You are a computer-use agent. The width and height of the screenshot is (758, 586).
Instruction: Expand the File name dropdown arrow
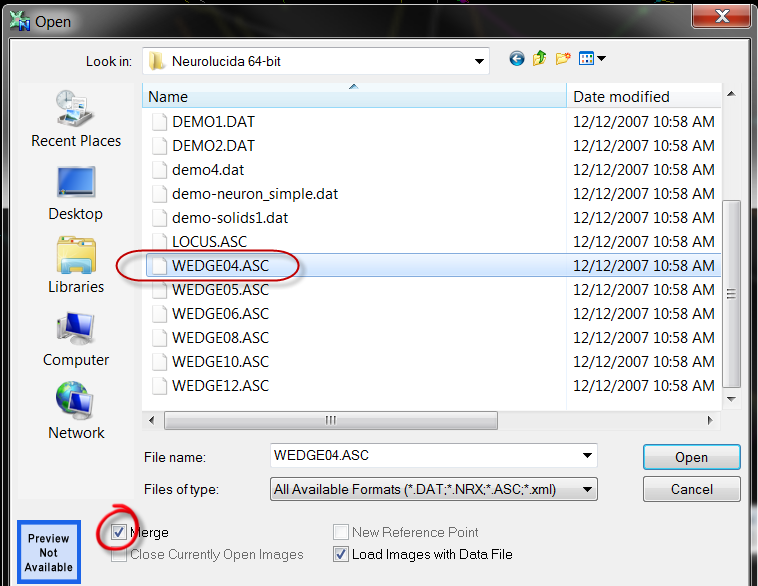[587, 456]
